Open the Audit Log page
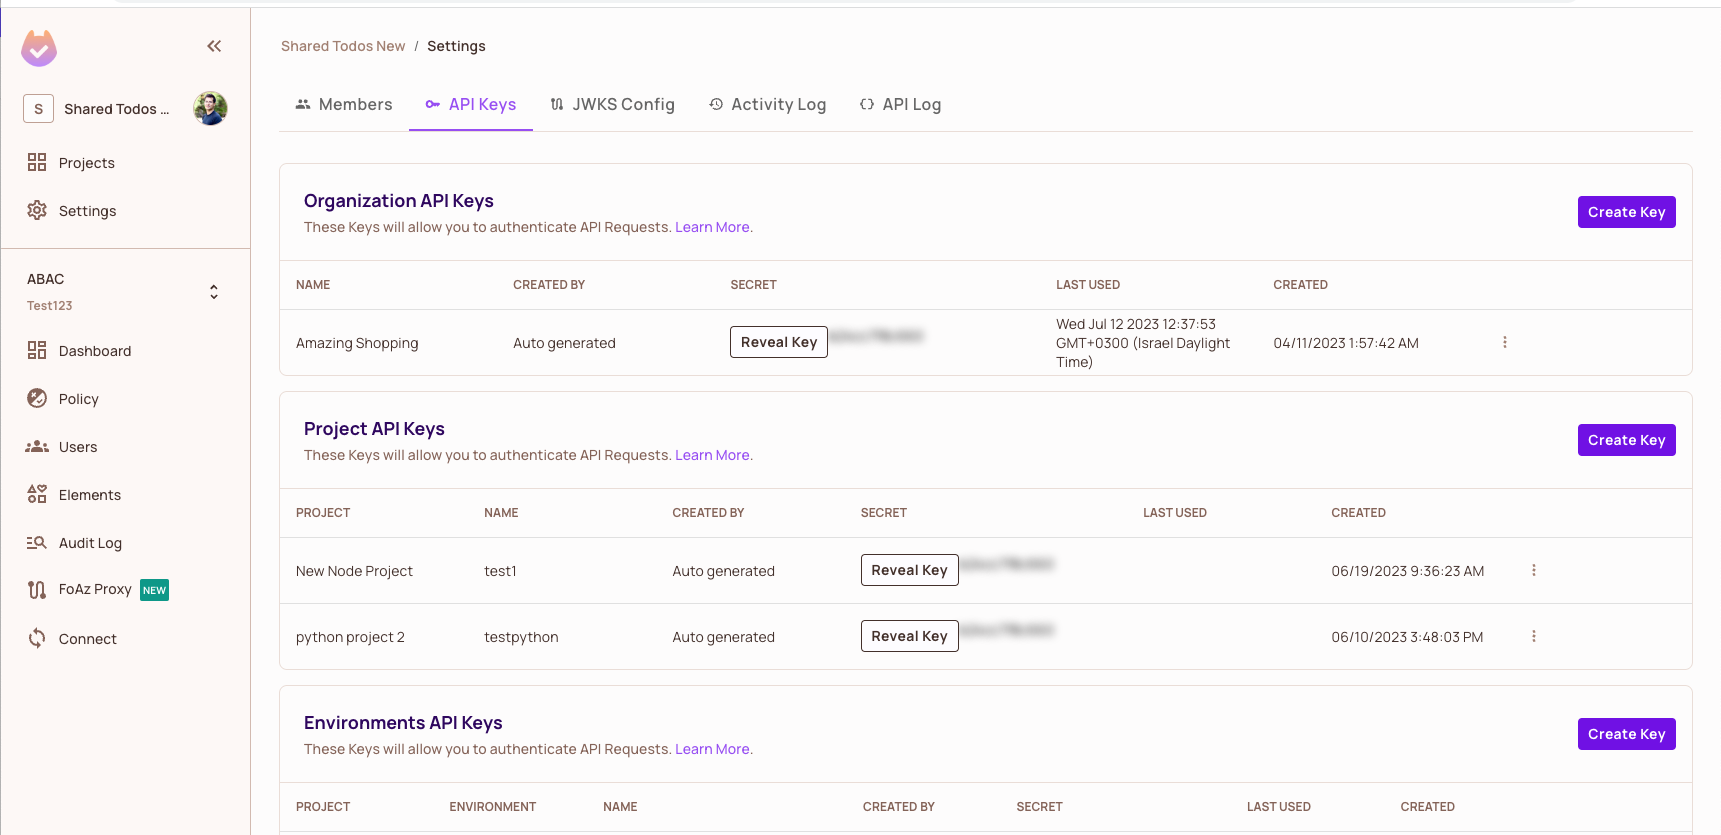Screen dimensions: 1721x835 tap(75, 543)
